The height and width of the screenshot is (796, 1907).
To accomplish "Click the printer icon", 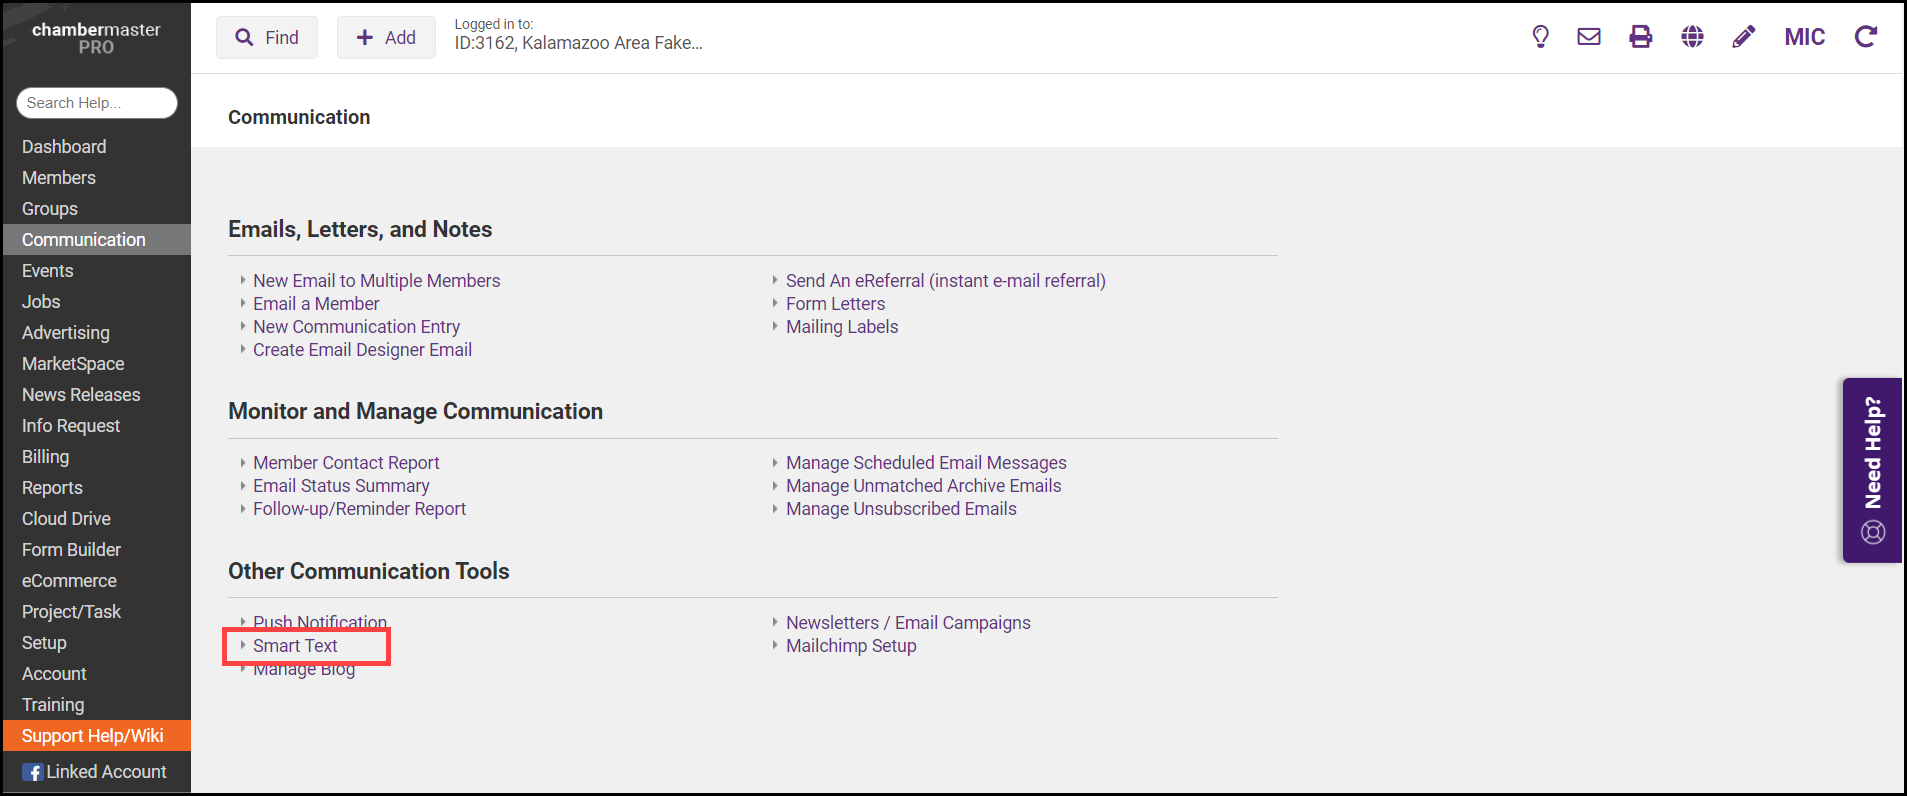I will point(1641,37).
